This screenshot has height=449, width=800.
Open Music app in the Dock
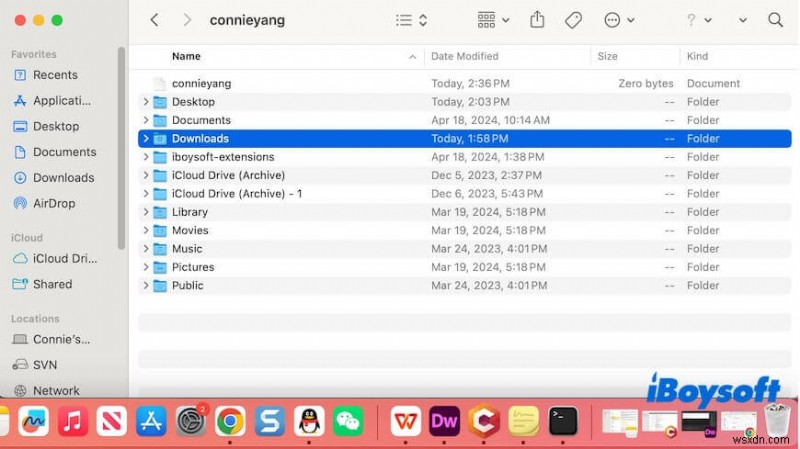click(72, 421)
